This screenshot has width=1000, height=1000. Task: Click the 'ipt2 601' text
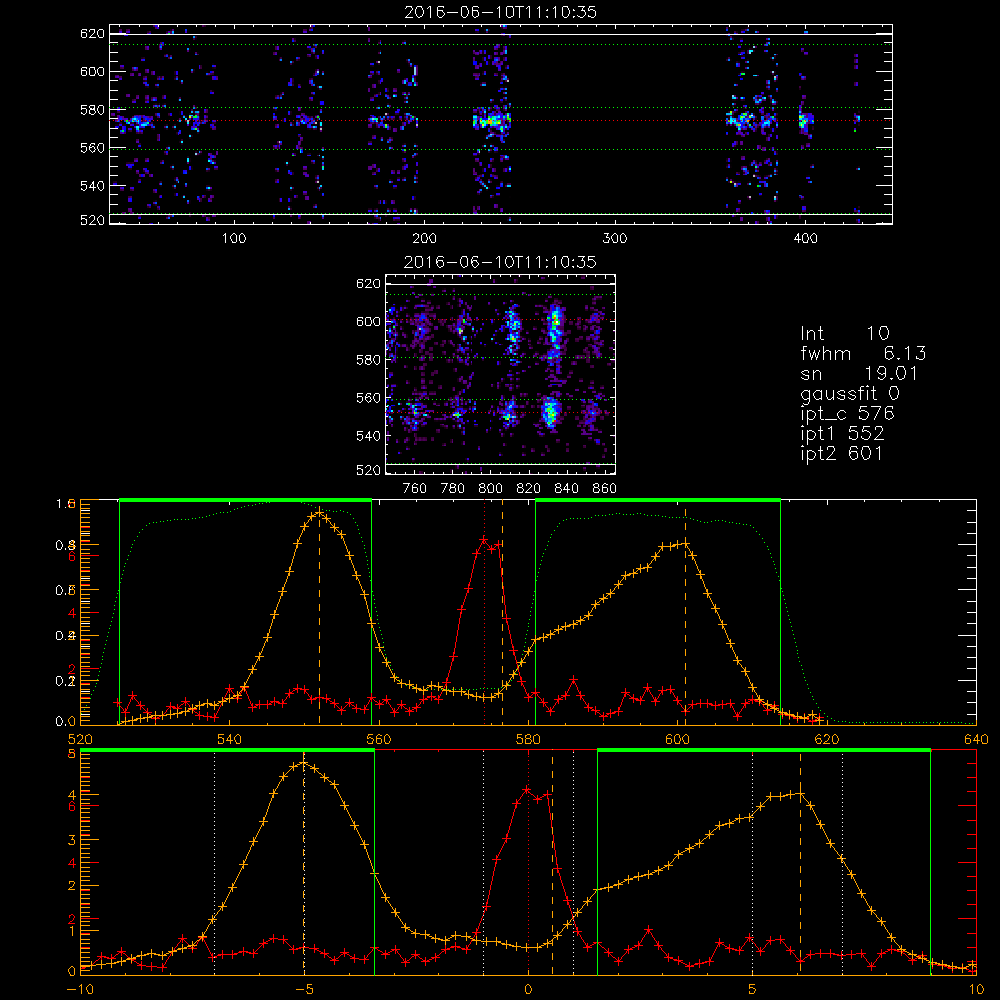click(x=842, y=453)
